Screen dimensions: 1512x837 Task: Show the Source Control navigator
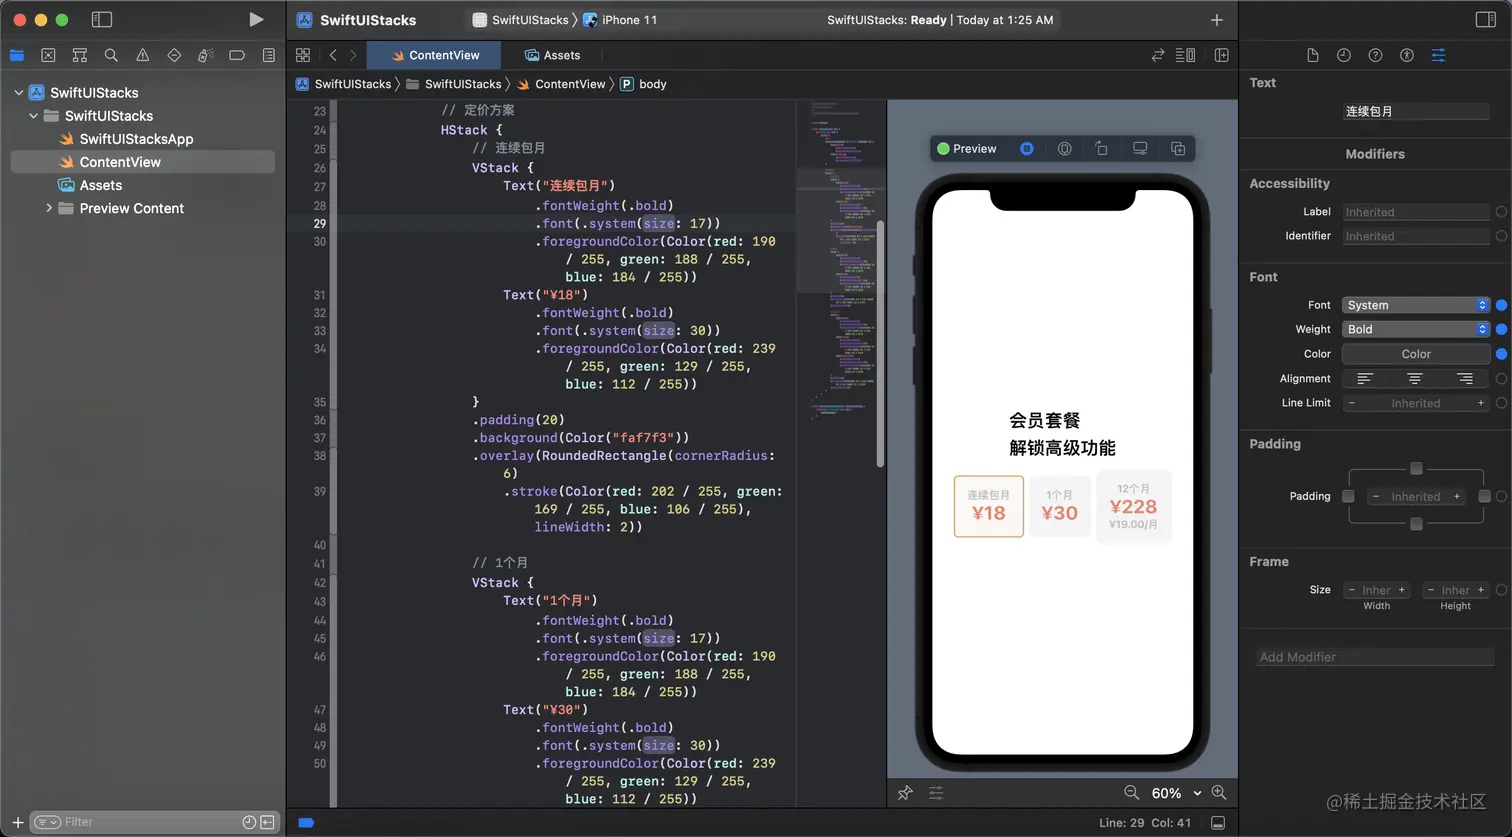pyautogui.click(x=48, y=55)
